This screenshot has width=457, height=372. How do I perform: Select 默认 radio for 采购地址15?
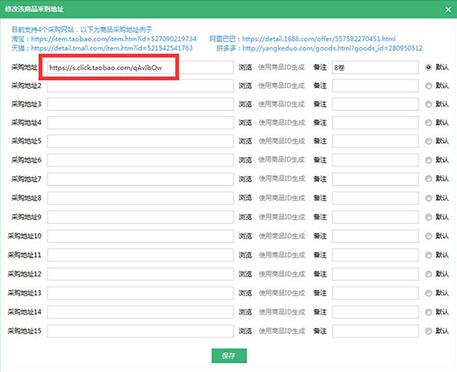point(428,331)
